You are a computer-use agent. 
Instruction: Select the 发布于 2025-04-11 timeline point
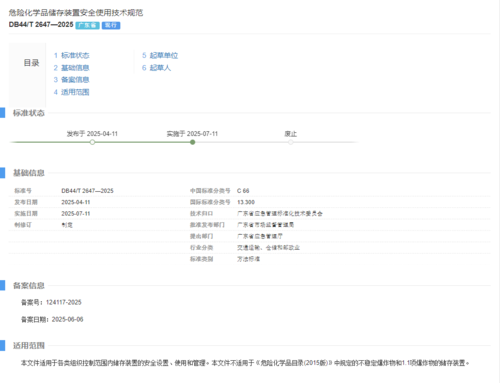[x=92, y=142]
